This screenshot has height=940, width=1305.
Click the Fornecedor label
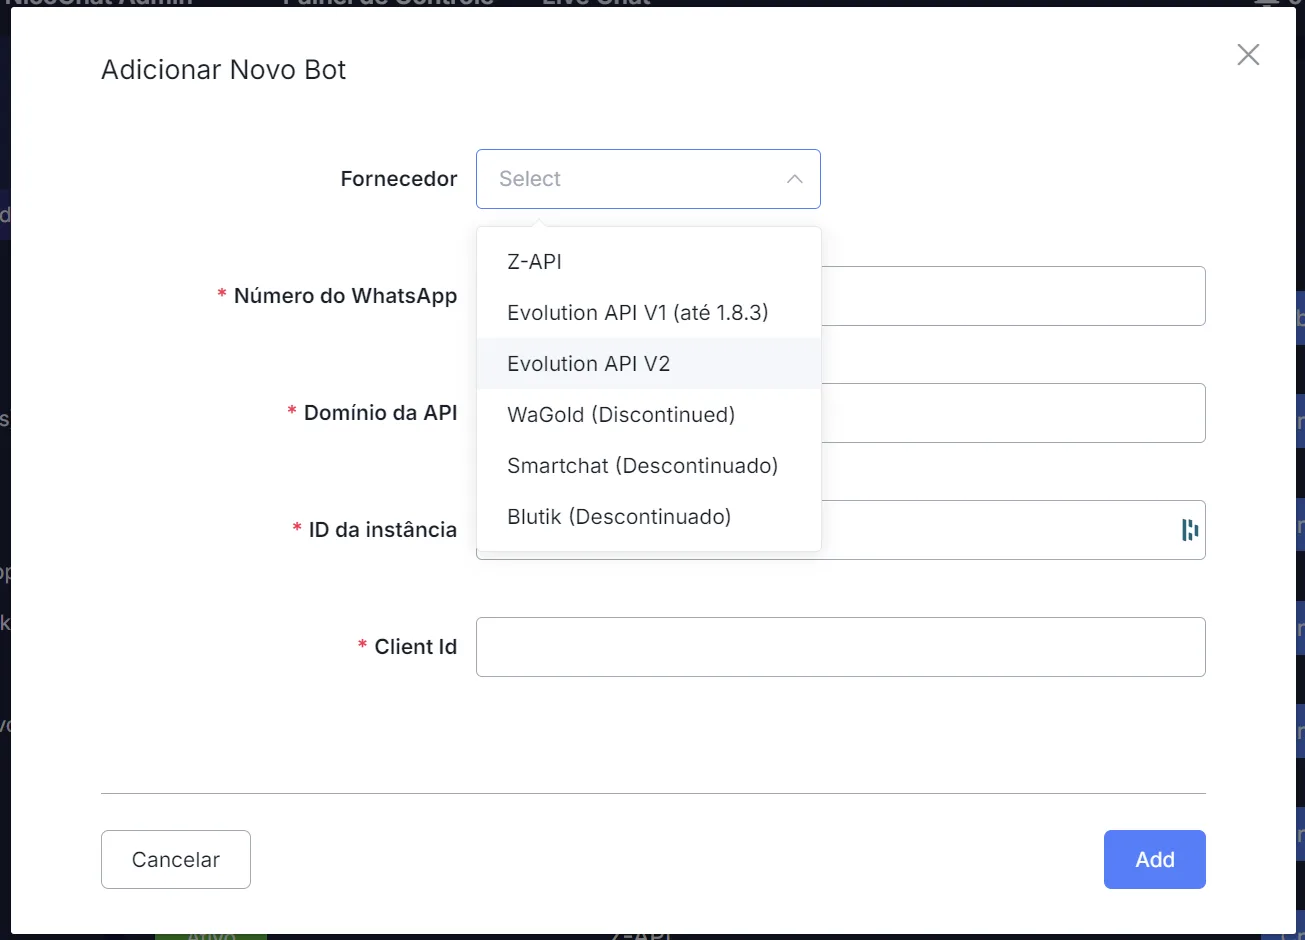tap(399, 179)
